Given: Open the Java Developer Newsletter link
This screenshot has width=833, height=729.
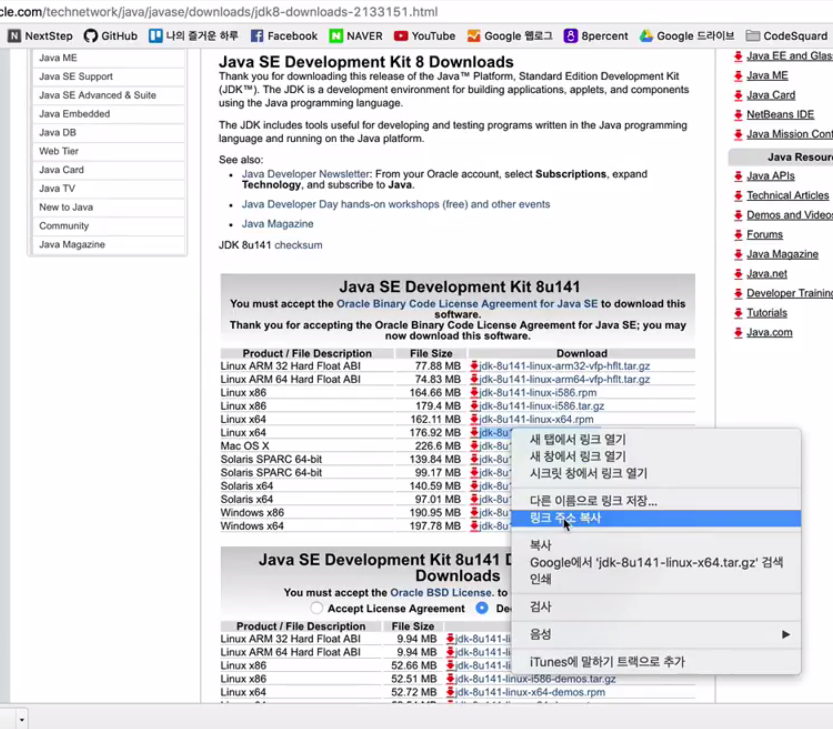Looking at the screenshot, I should [305, 174].
